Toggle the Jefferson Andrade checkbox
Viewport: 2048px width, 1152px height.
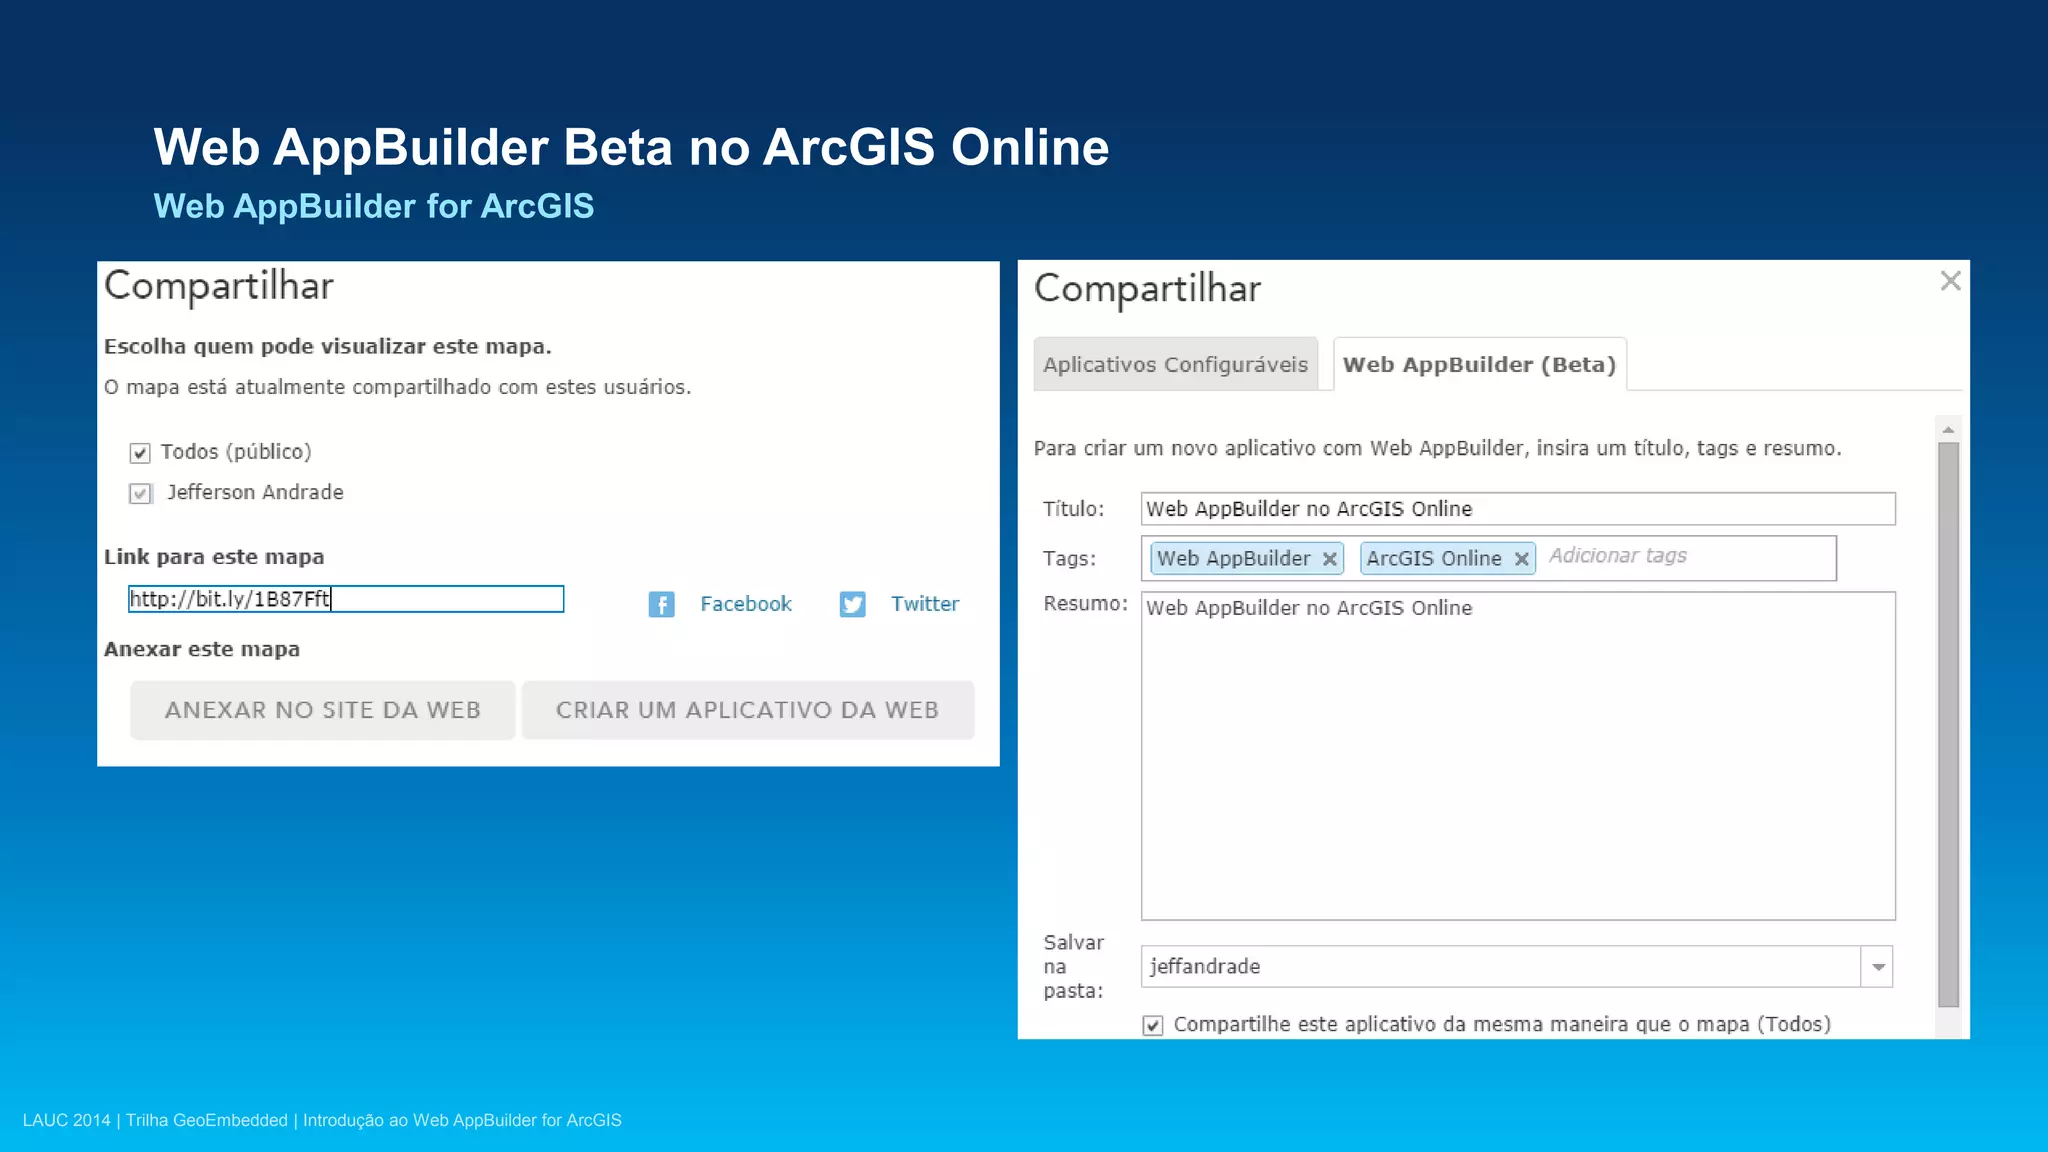[140, 493]
